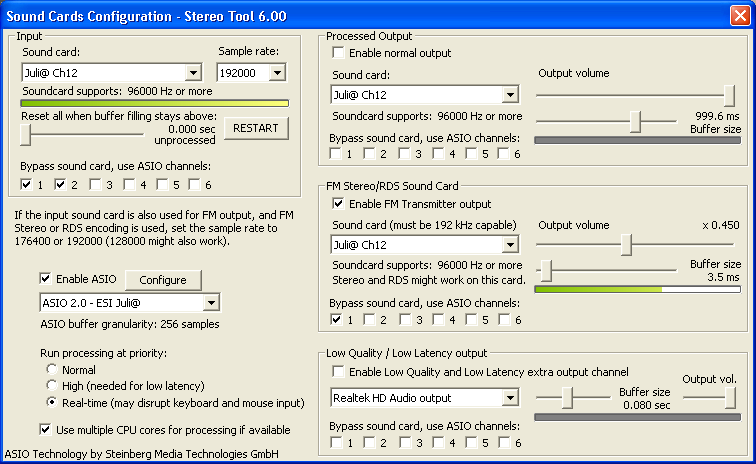Check Processed Output ASIO channel 4
Viewport: 756px width, 464px height.
click(x=438, y=153)
